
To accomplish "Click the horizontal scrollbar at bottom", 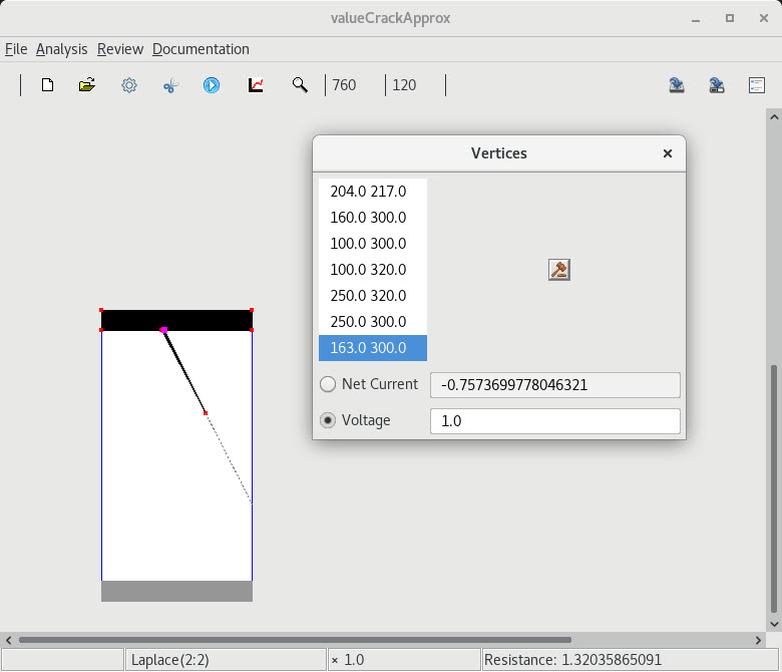I will click(295, 640).
